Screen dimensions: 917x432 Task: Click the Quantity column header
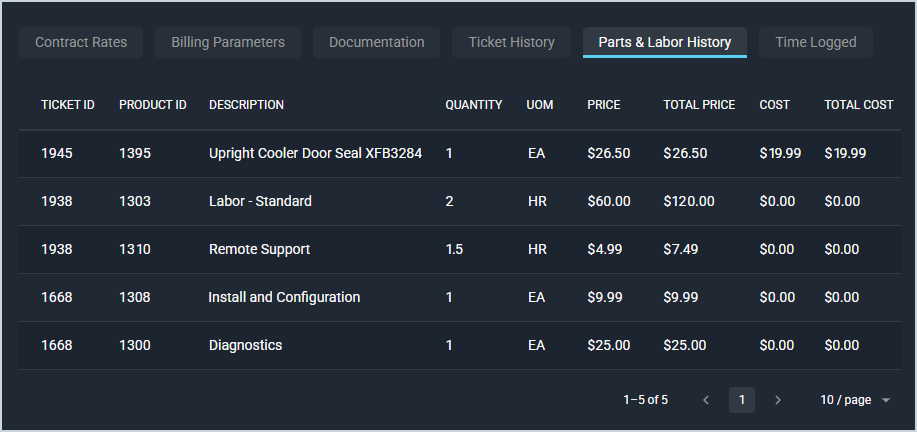tap(474, 105)
